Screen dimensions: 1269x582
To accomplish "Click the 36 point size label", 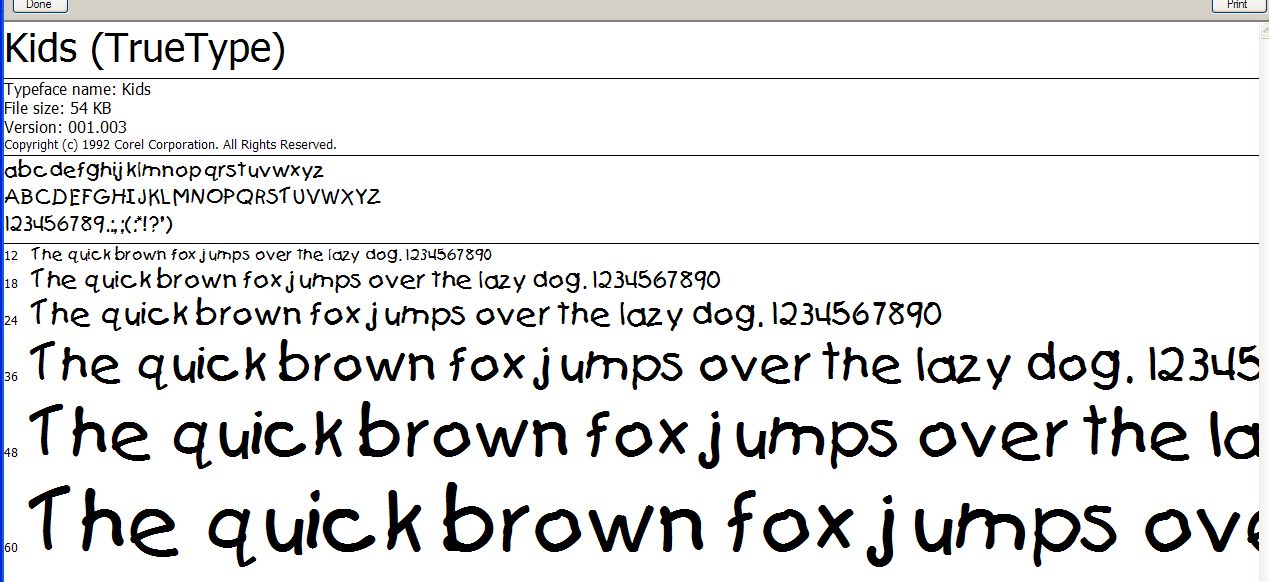I will (x=11, y=376).
